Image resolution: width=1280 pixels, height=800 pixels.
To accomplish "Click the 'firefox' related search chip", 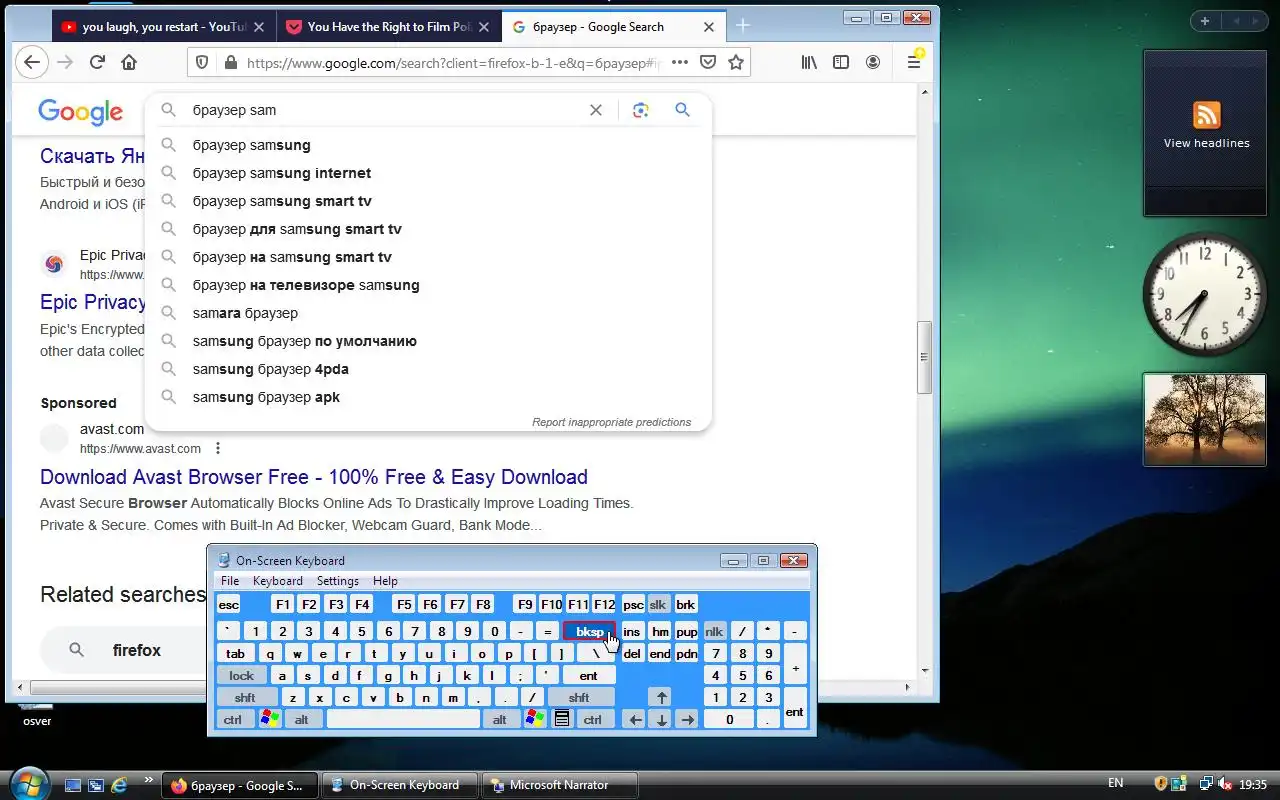I will [x=125, y=650].
